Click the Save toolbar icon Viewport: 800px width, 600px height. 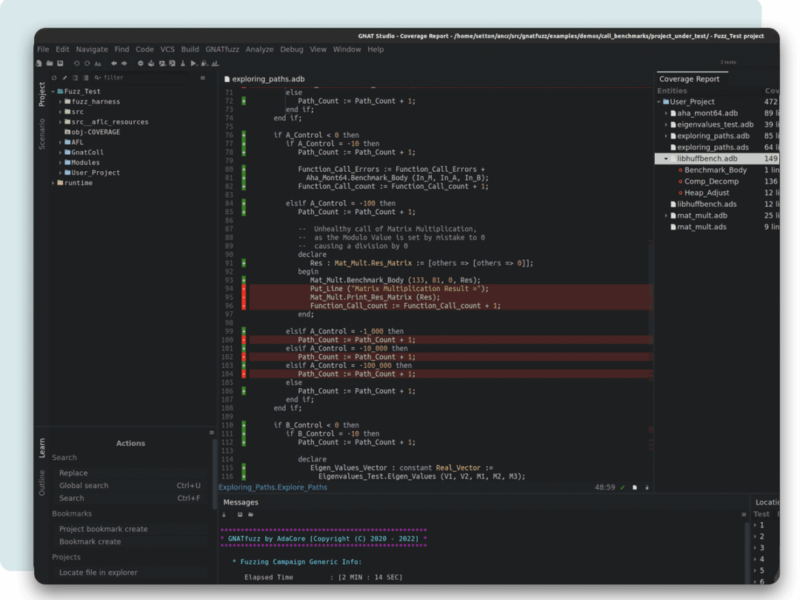(60, 63)
